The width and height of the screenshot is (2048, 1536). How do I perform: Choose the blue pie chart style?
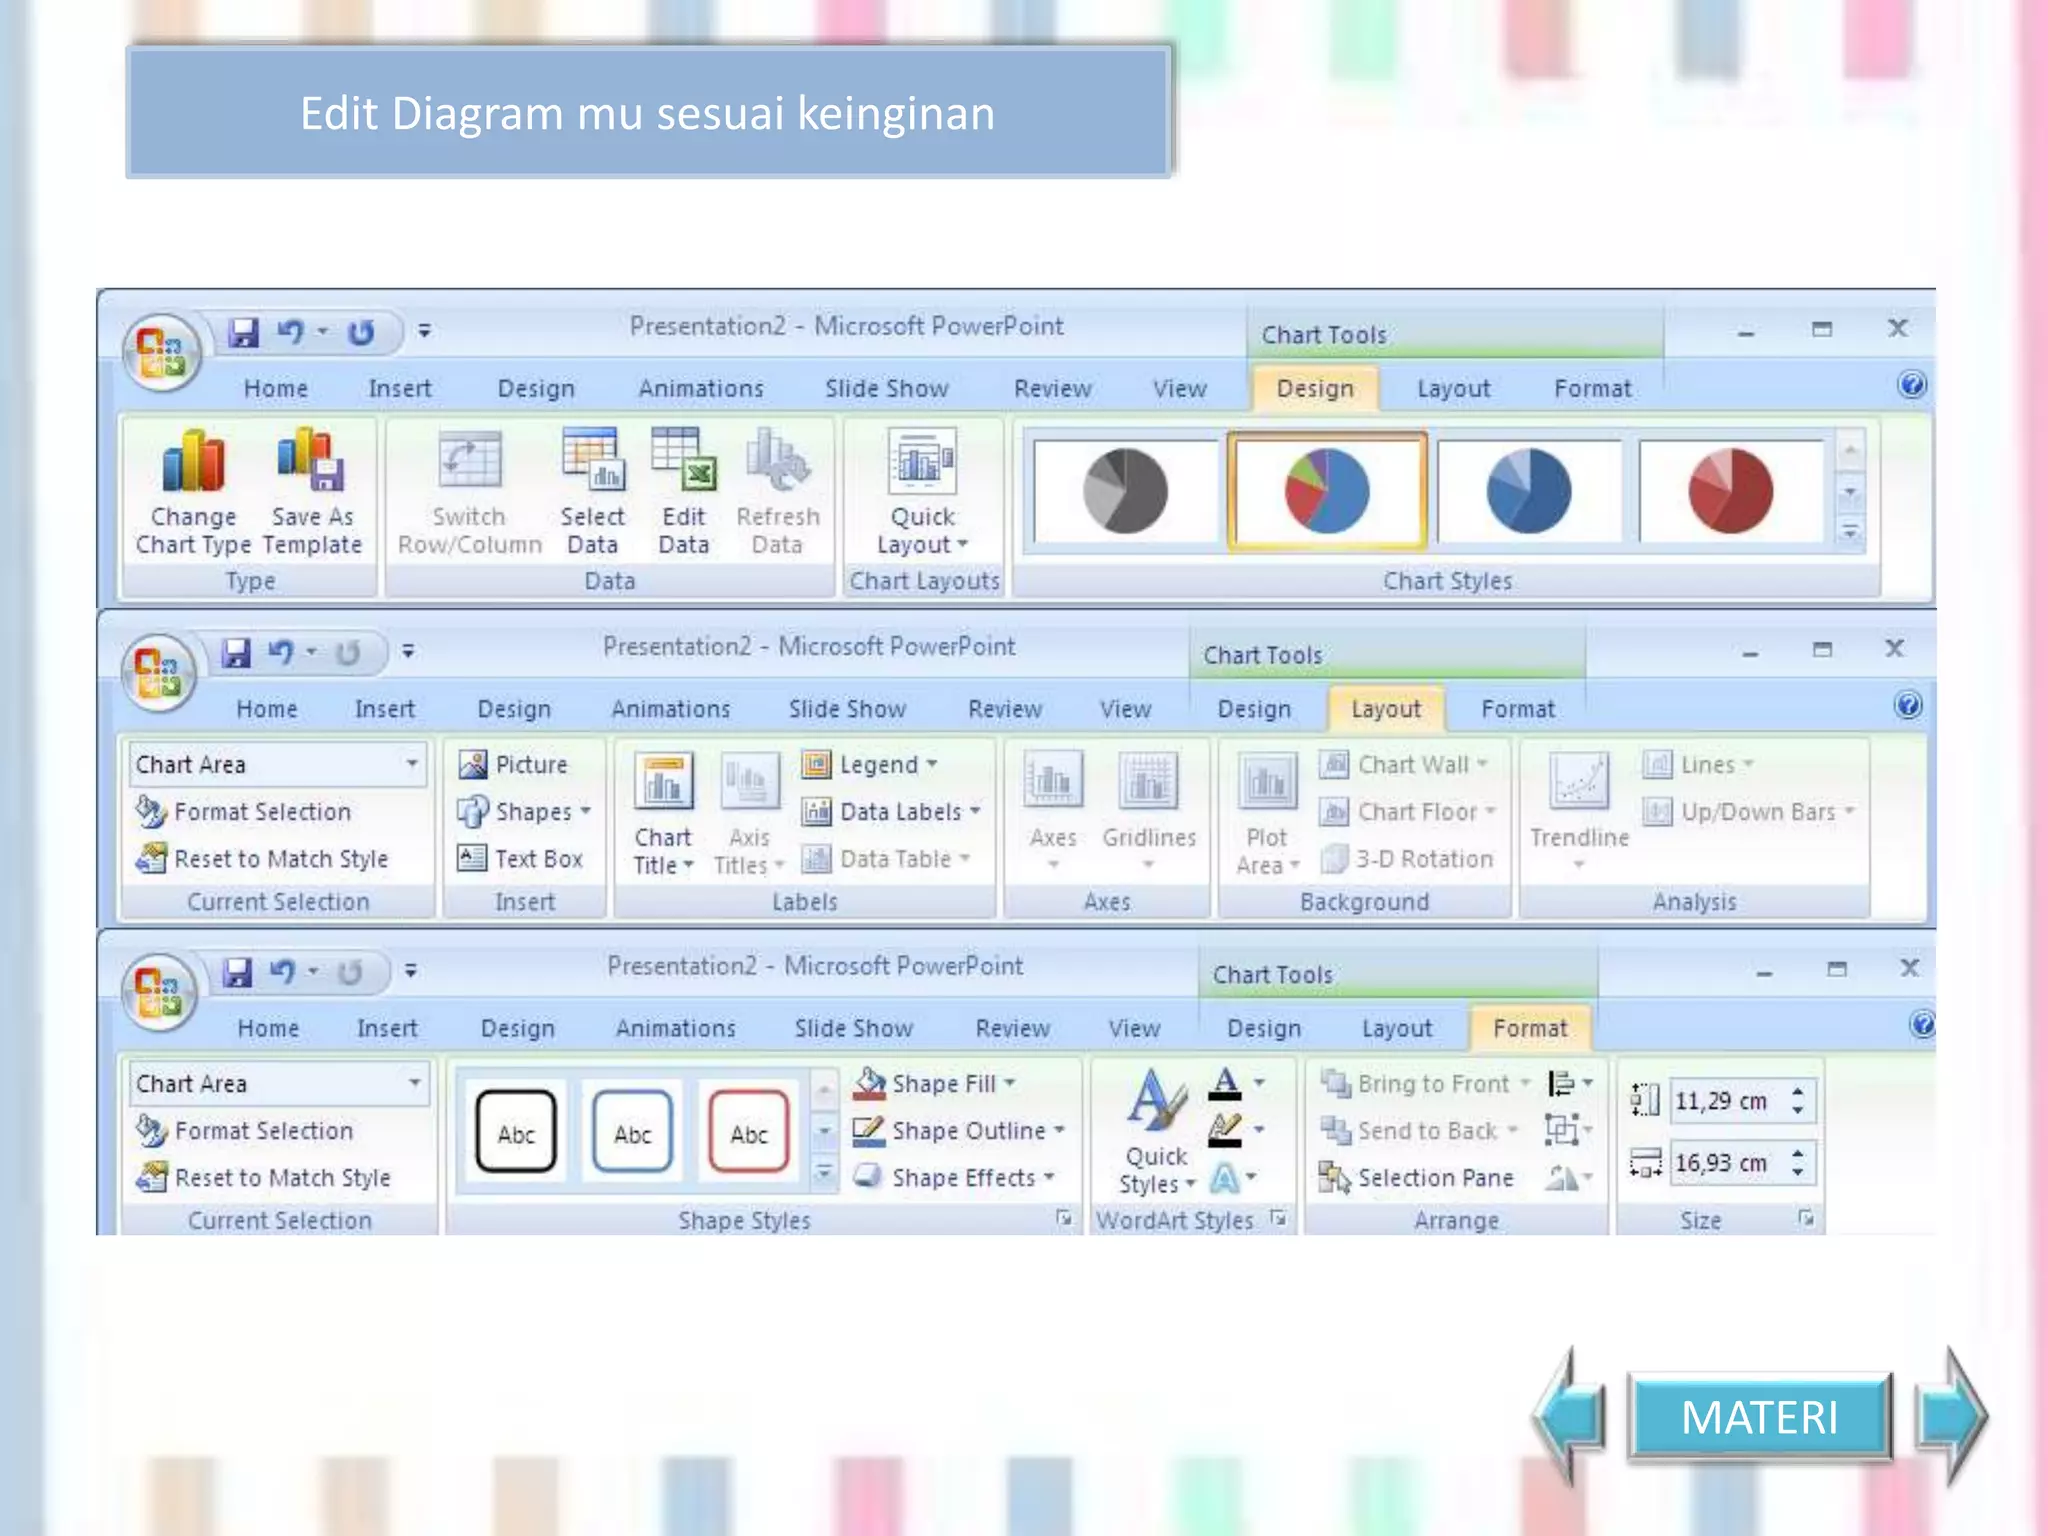click(1529, 491)
